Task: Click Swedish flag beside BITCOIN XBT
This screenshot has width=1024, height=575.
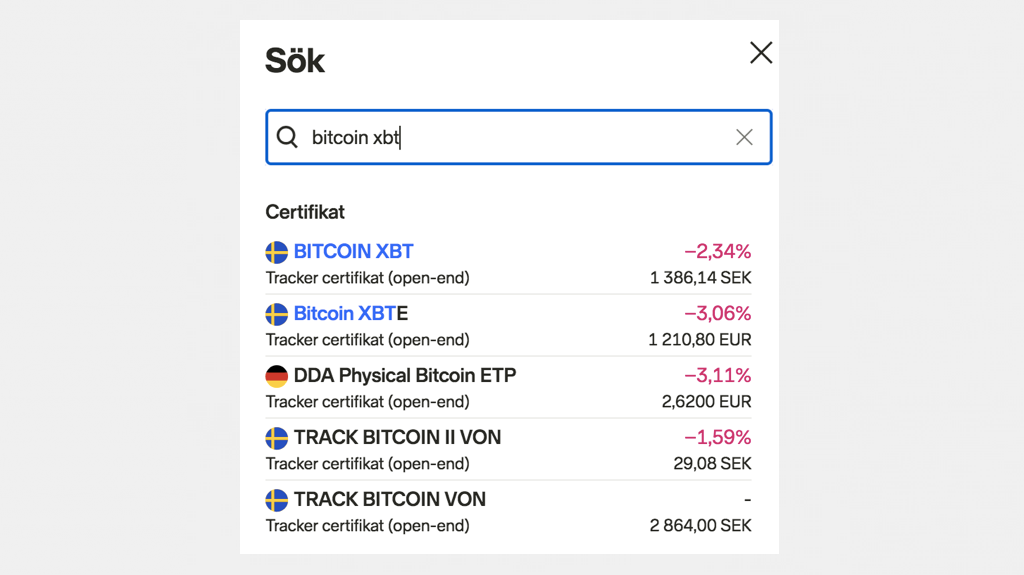Action: click(x=277, y=252)
